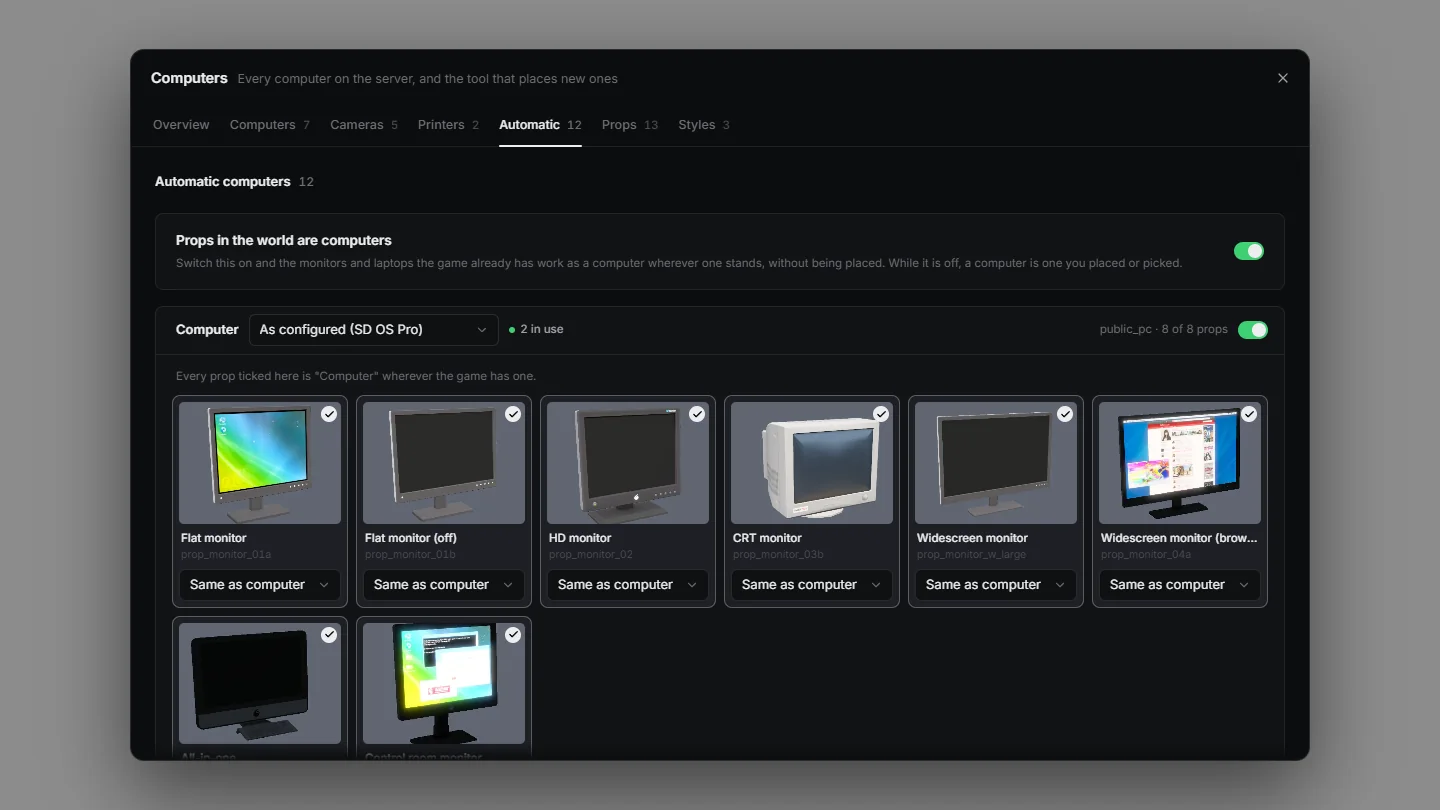Select the Printers tab

pos(448,125)
